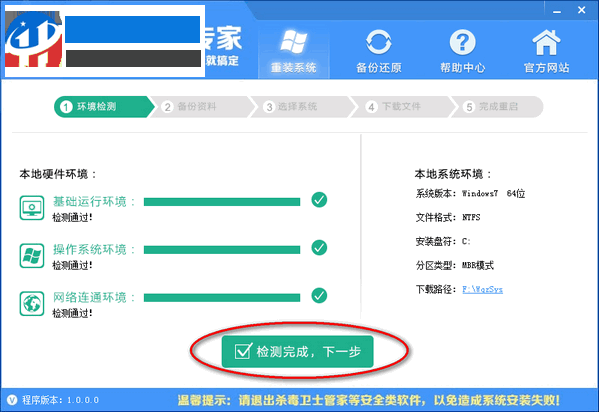Click the 基础运行环境 green checkmark
The width and height of the screenshot is (599, 412).
click(319, 200)
